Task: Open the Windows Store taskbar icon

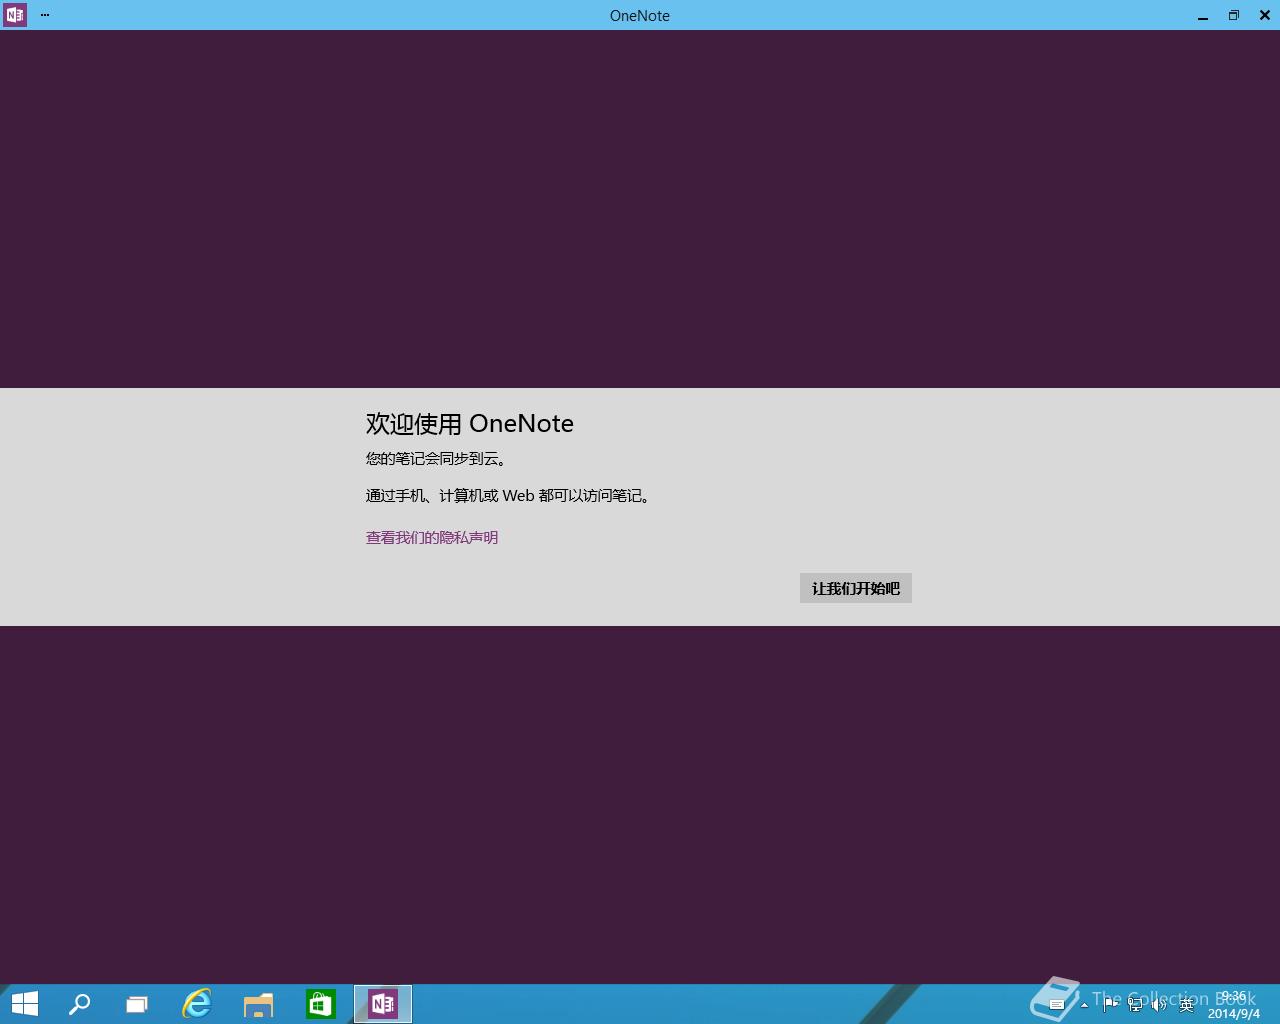Action: (x=320, y=1004)
